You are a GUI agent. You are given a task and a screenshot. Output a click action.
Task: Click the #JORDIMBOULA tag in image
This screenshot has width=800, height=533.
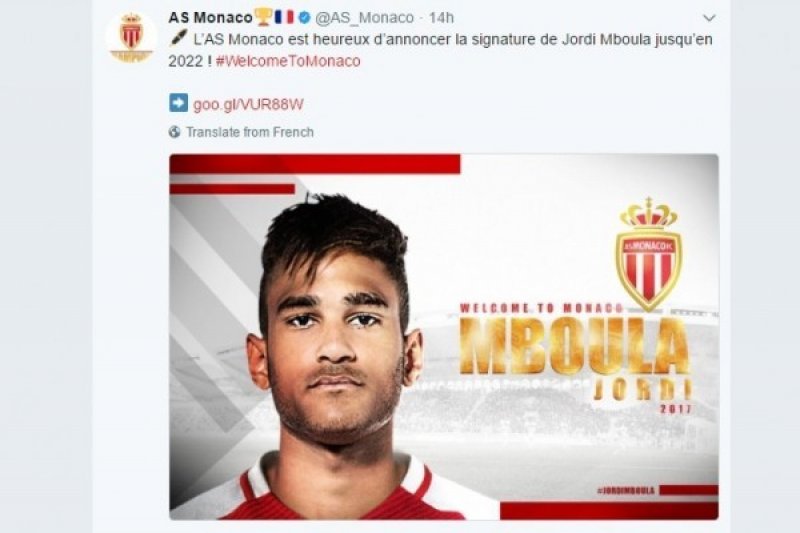click(626, 490)
